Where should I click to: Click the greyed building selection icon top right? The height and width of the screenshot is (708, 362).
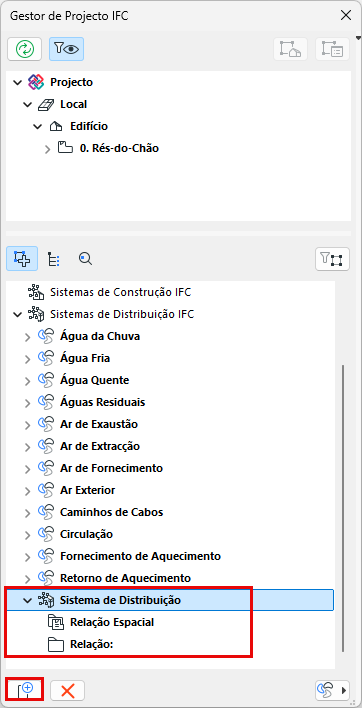pos(291,49)
